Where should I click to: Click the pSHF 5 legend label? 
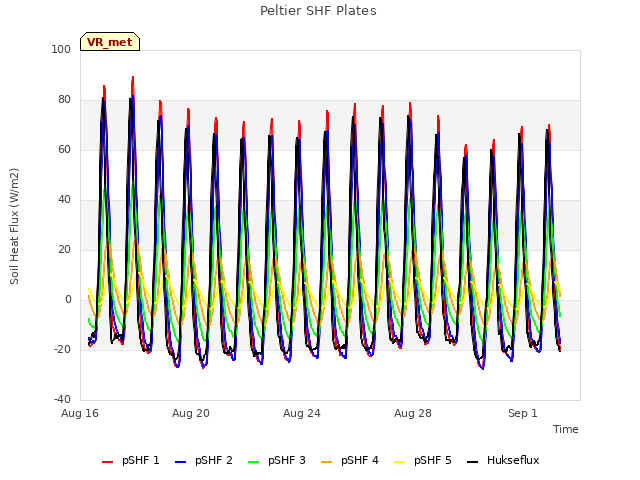(x=433, y=460)
